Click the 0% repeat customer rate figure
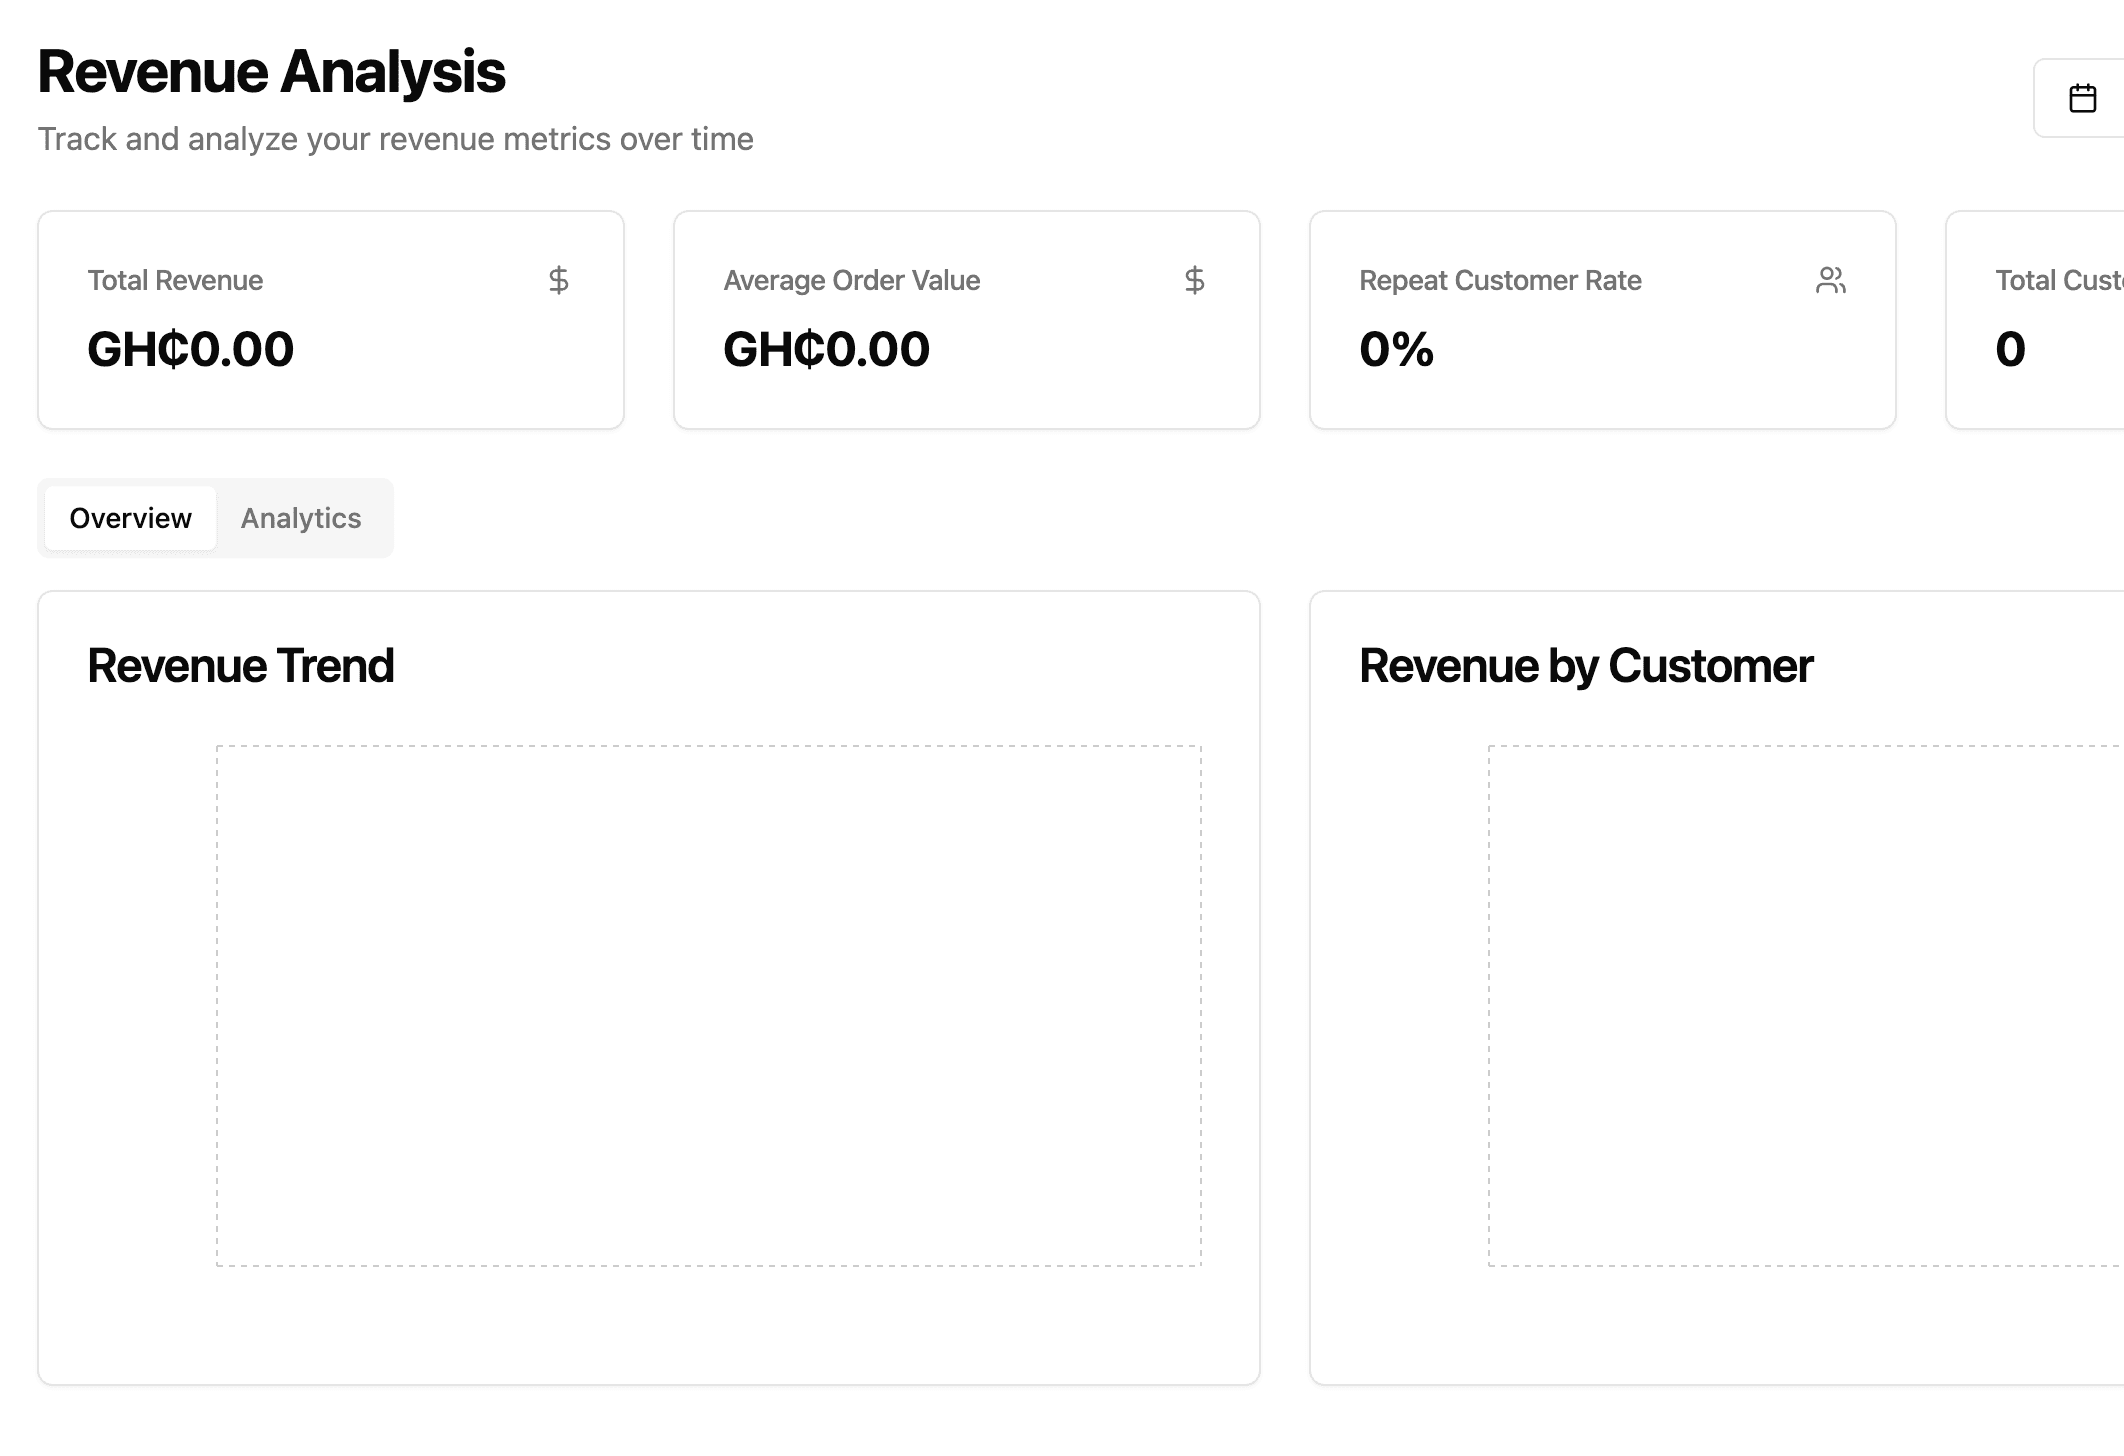This screenshot has height=1456, width=2124. point(1396,349)
